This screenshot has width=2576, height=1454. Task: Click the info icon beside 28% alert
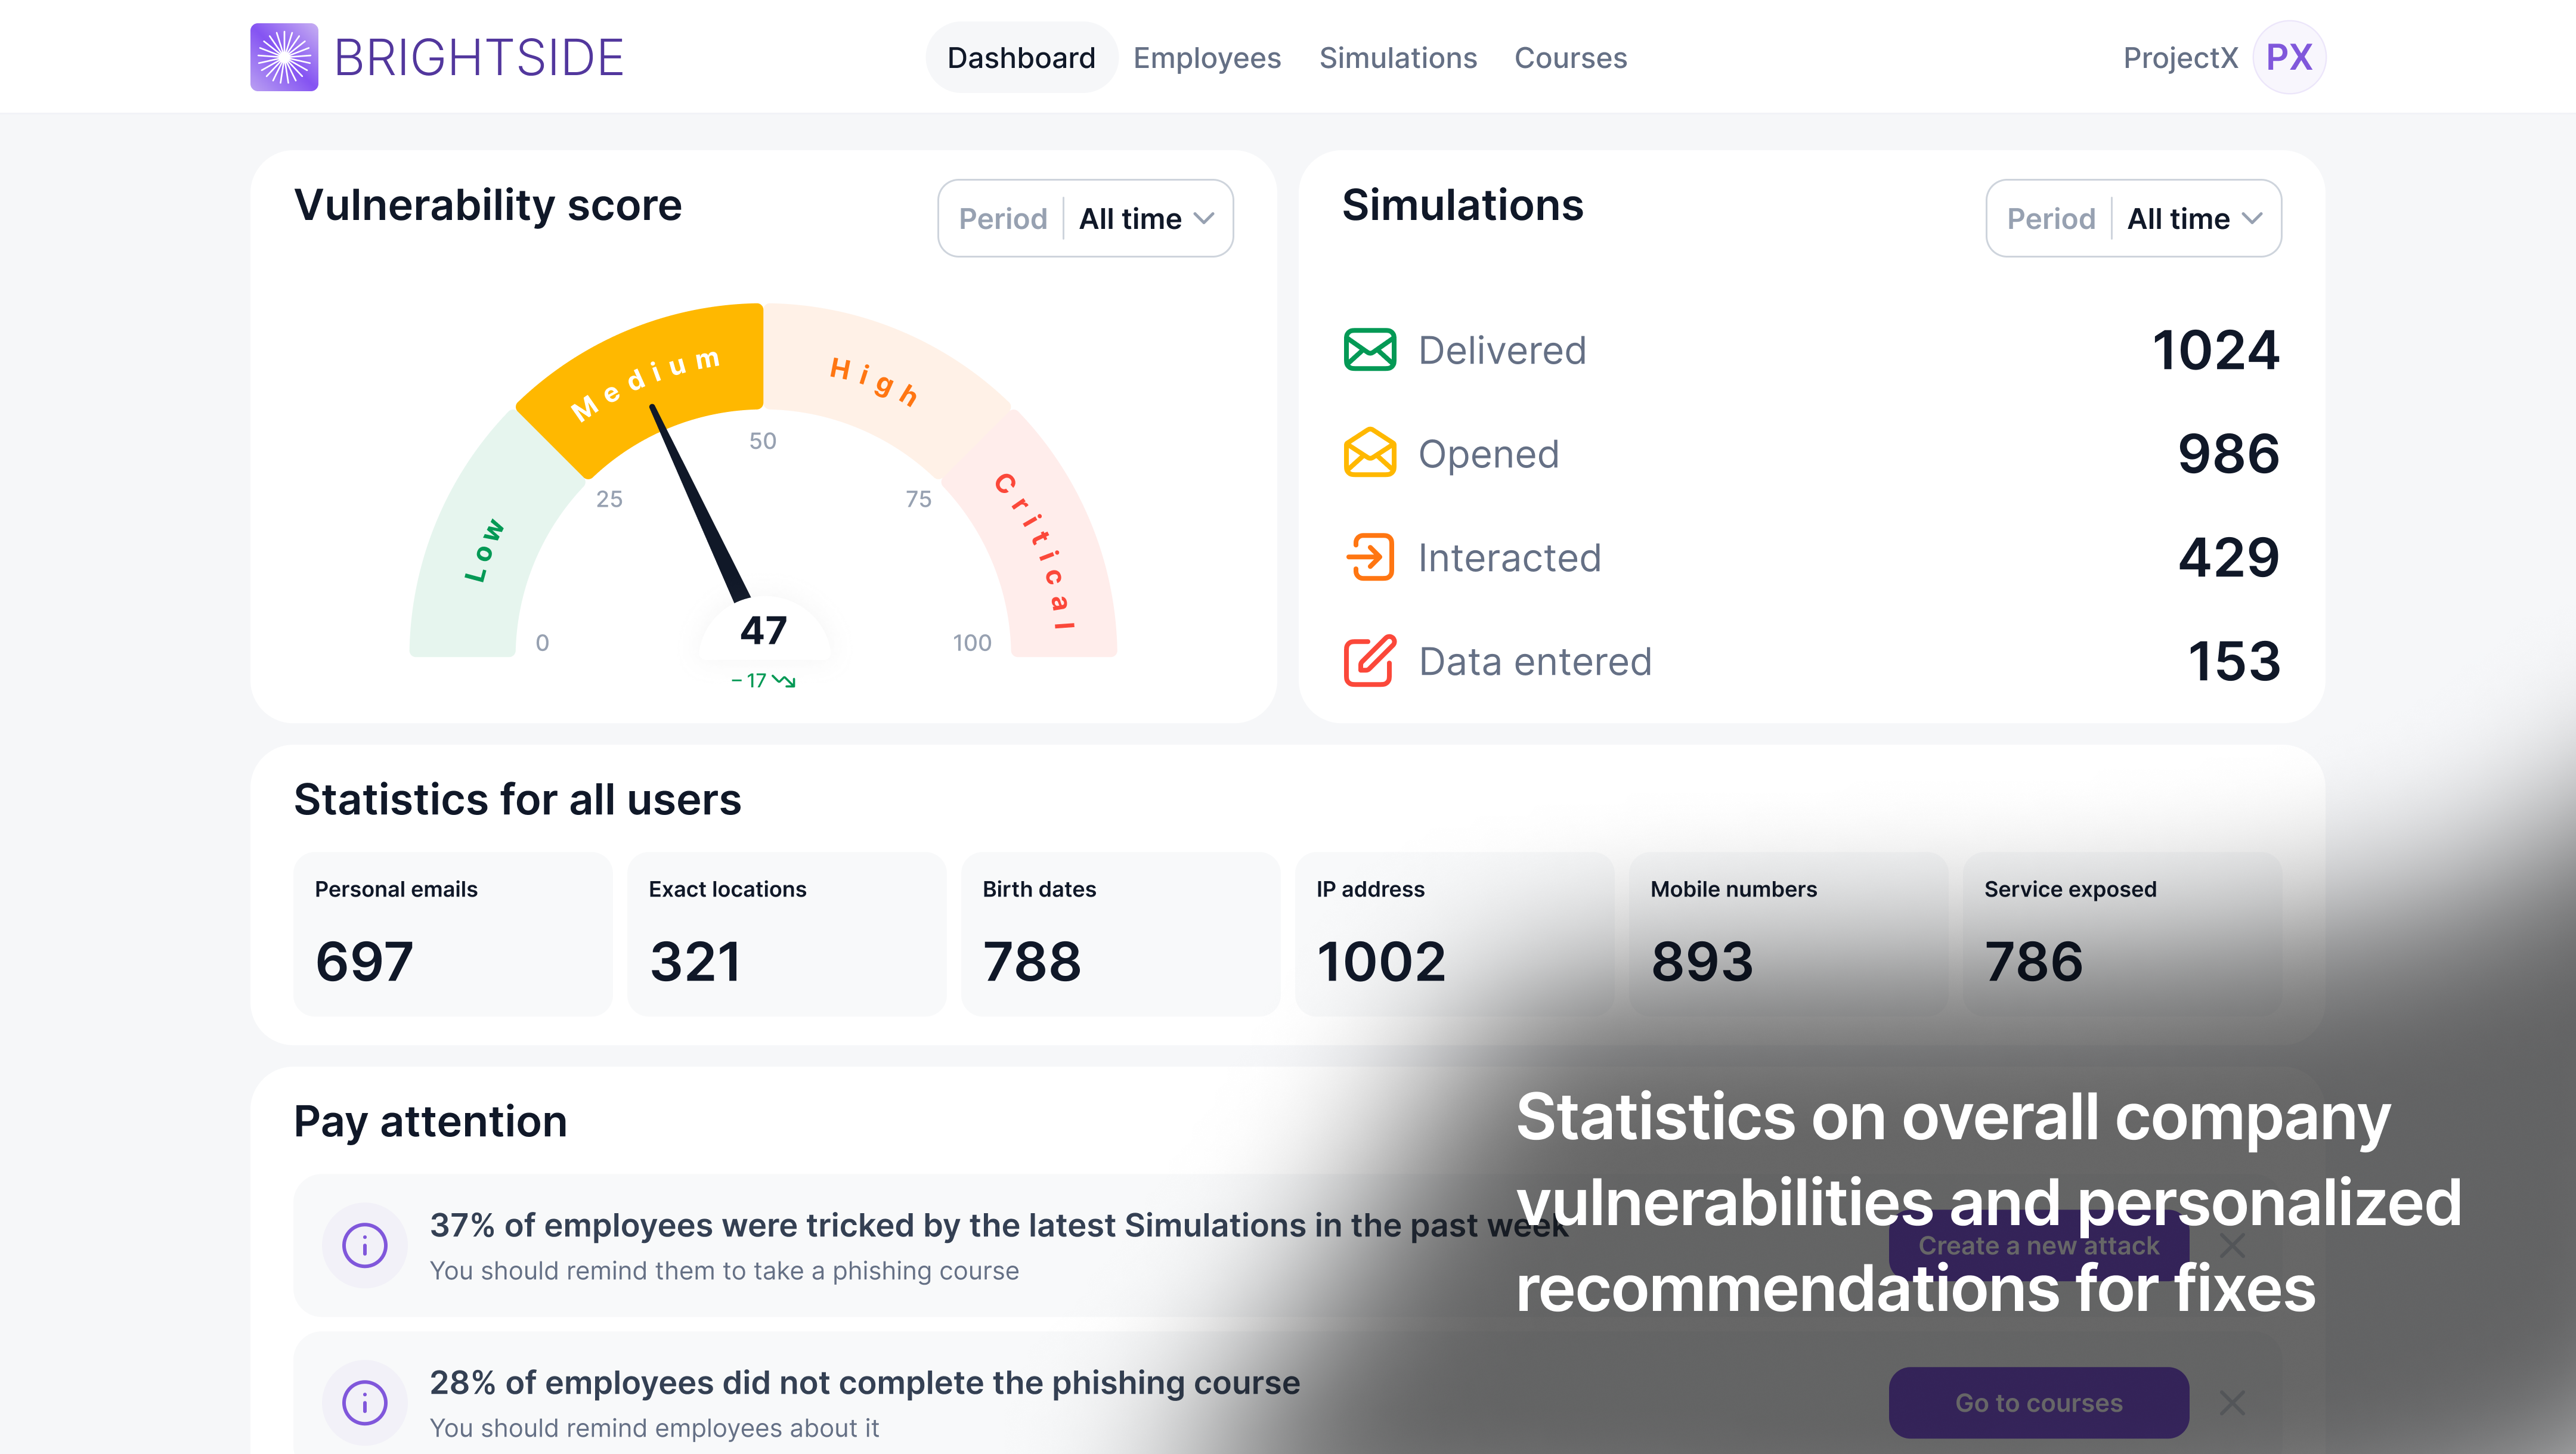[364, 1402]
